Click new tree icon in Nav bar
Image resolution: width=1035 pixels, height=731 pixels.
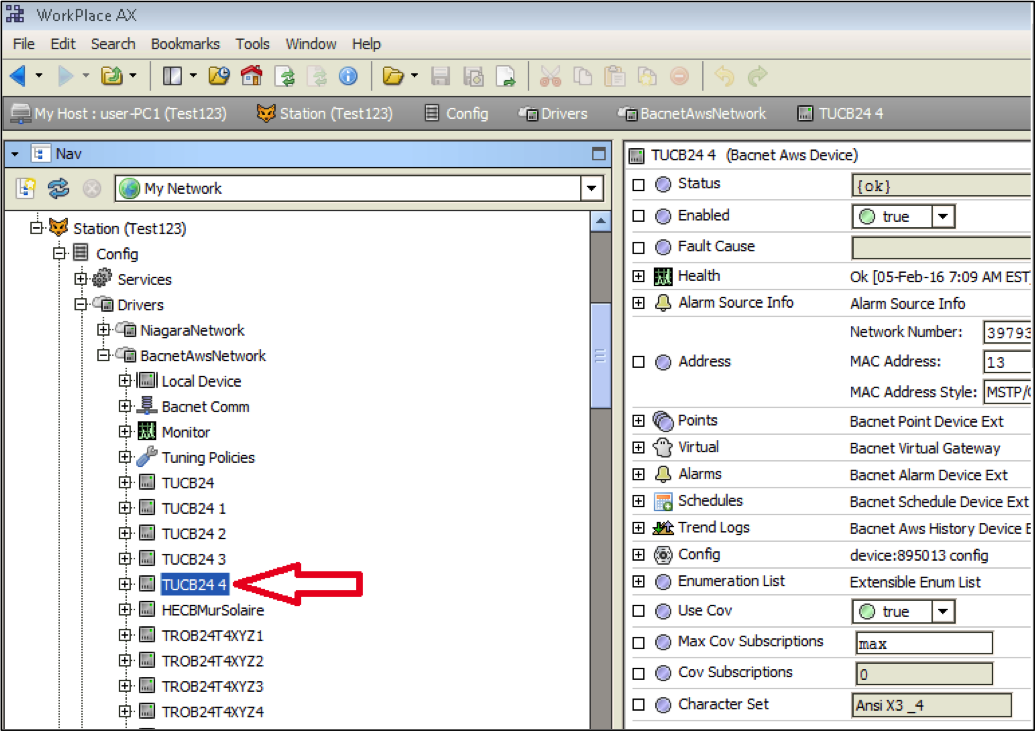(26, 188)
